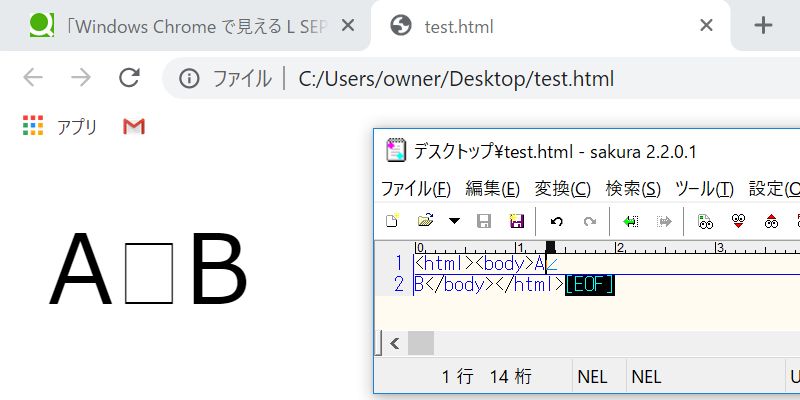Open the ツール(T) menu
Image resolution: width=800 pixels, height=400 pixels.
[x=704, y=189]
